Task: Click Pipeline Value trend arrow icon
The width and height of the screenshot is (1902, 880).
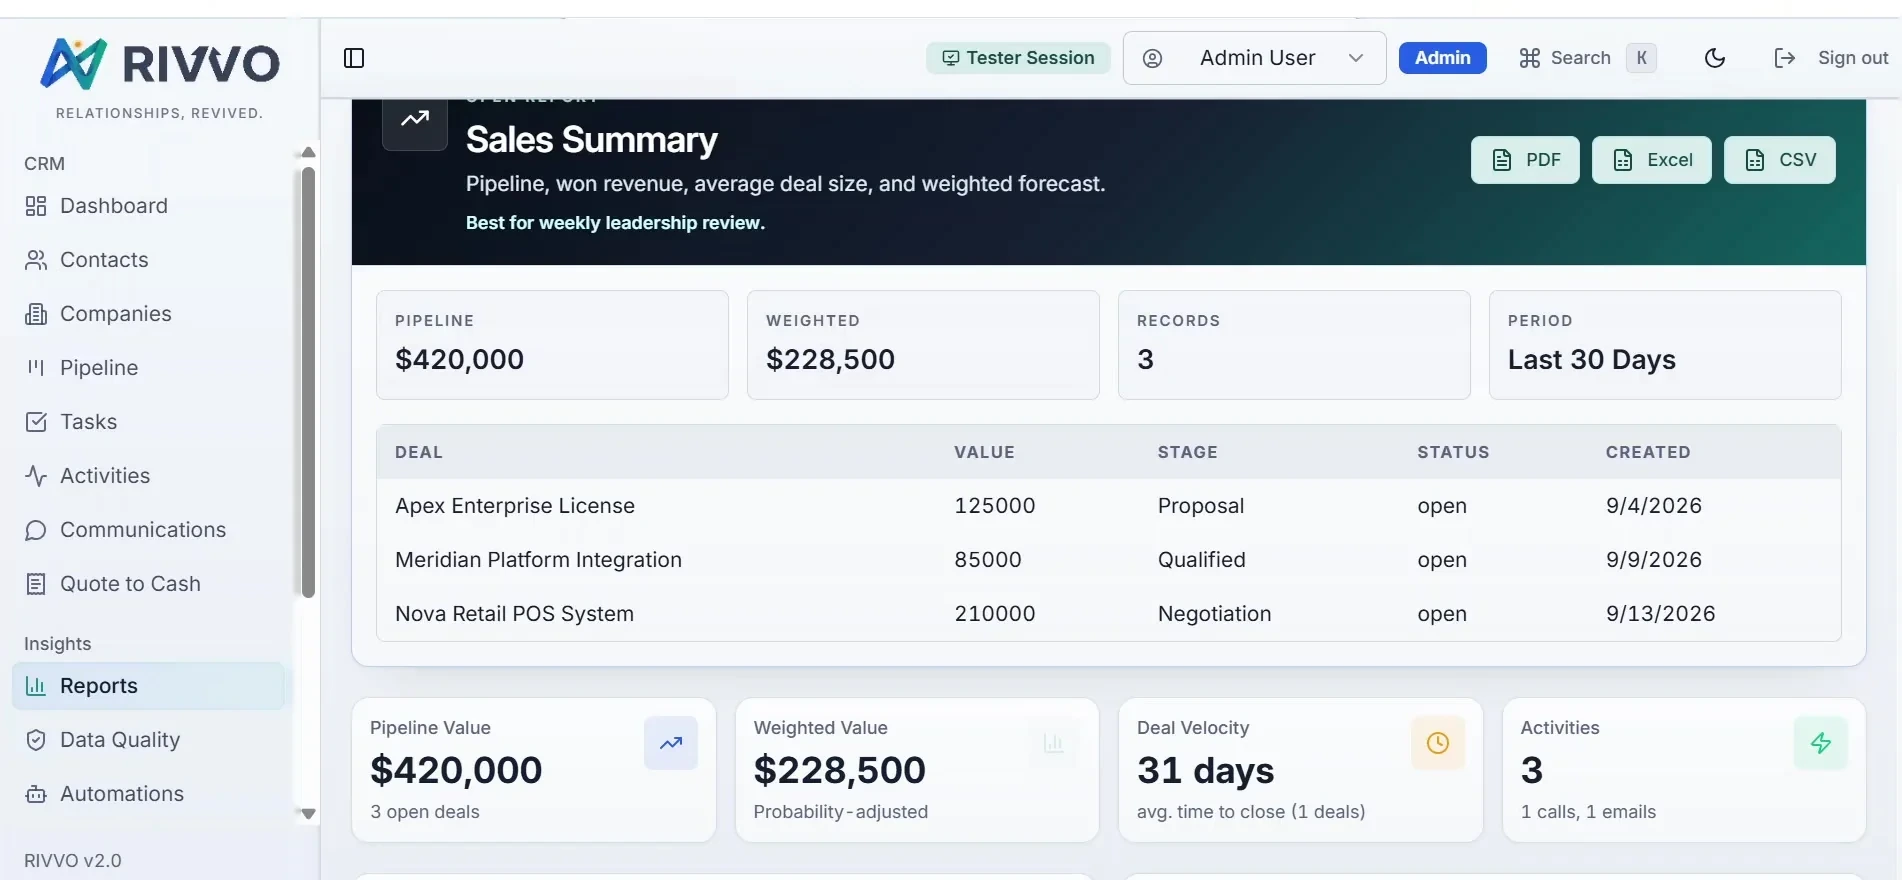Action: click(671, 743)
